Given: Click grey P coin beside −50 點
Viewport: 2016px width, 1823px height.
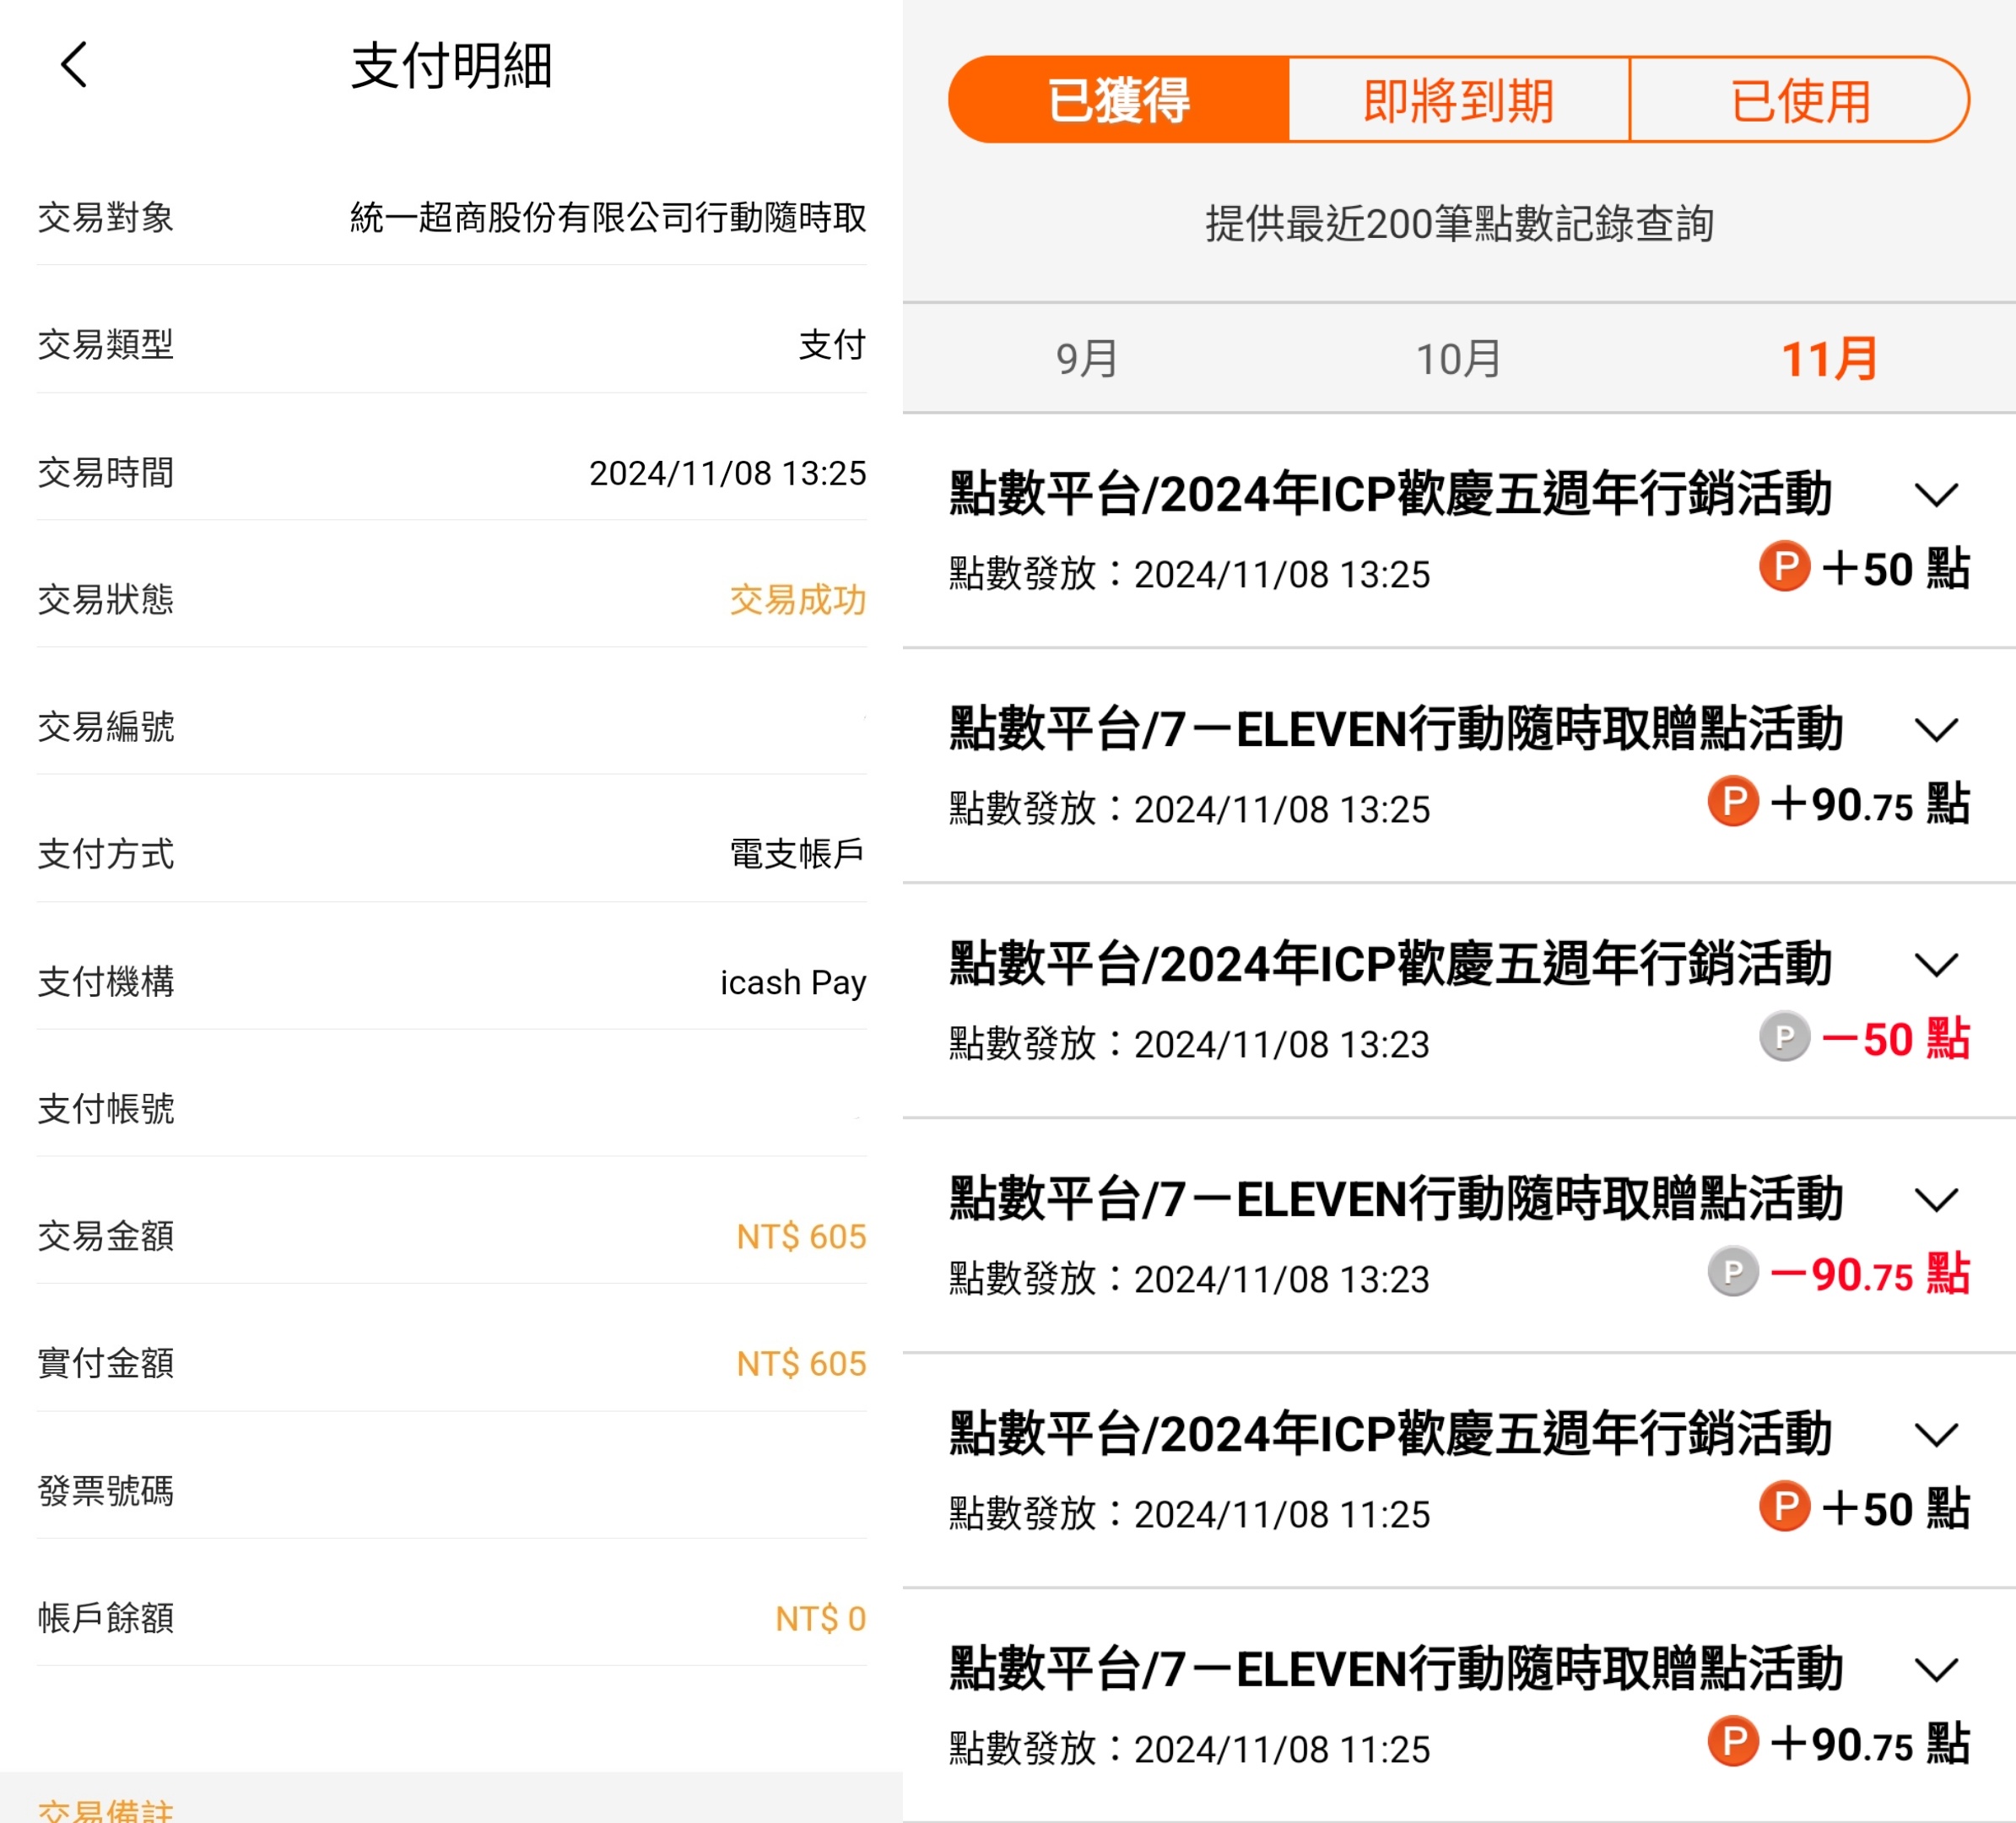Looking at the screenshot, I should coord(1785,1036).
